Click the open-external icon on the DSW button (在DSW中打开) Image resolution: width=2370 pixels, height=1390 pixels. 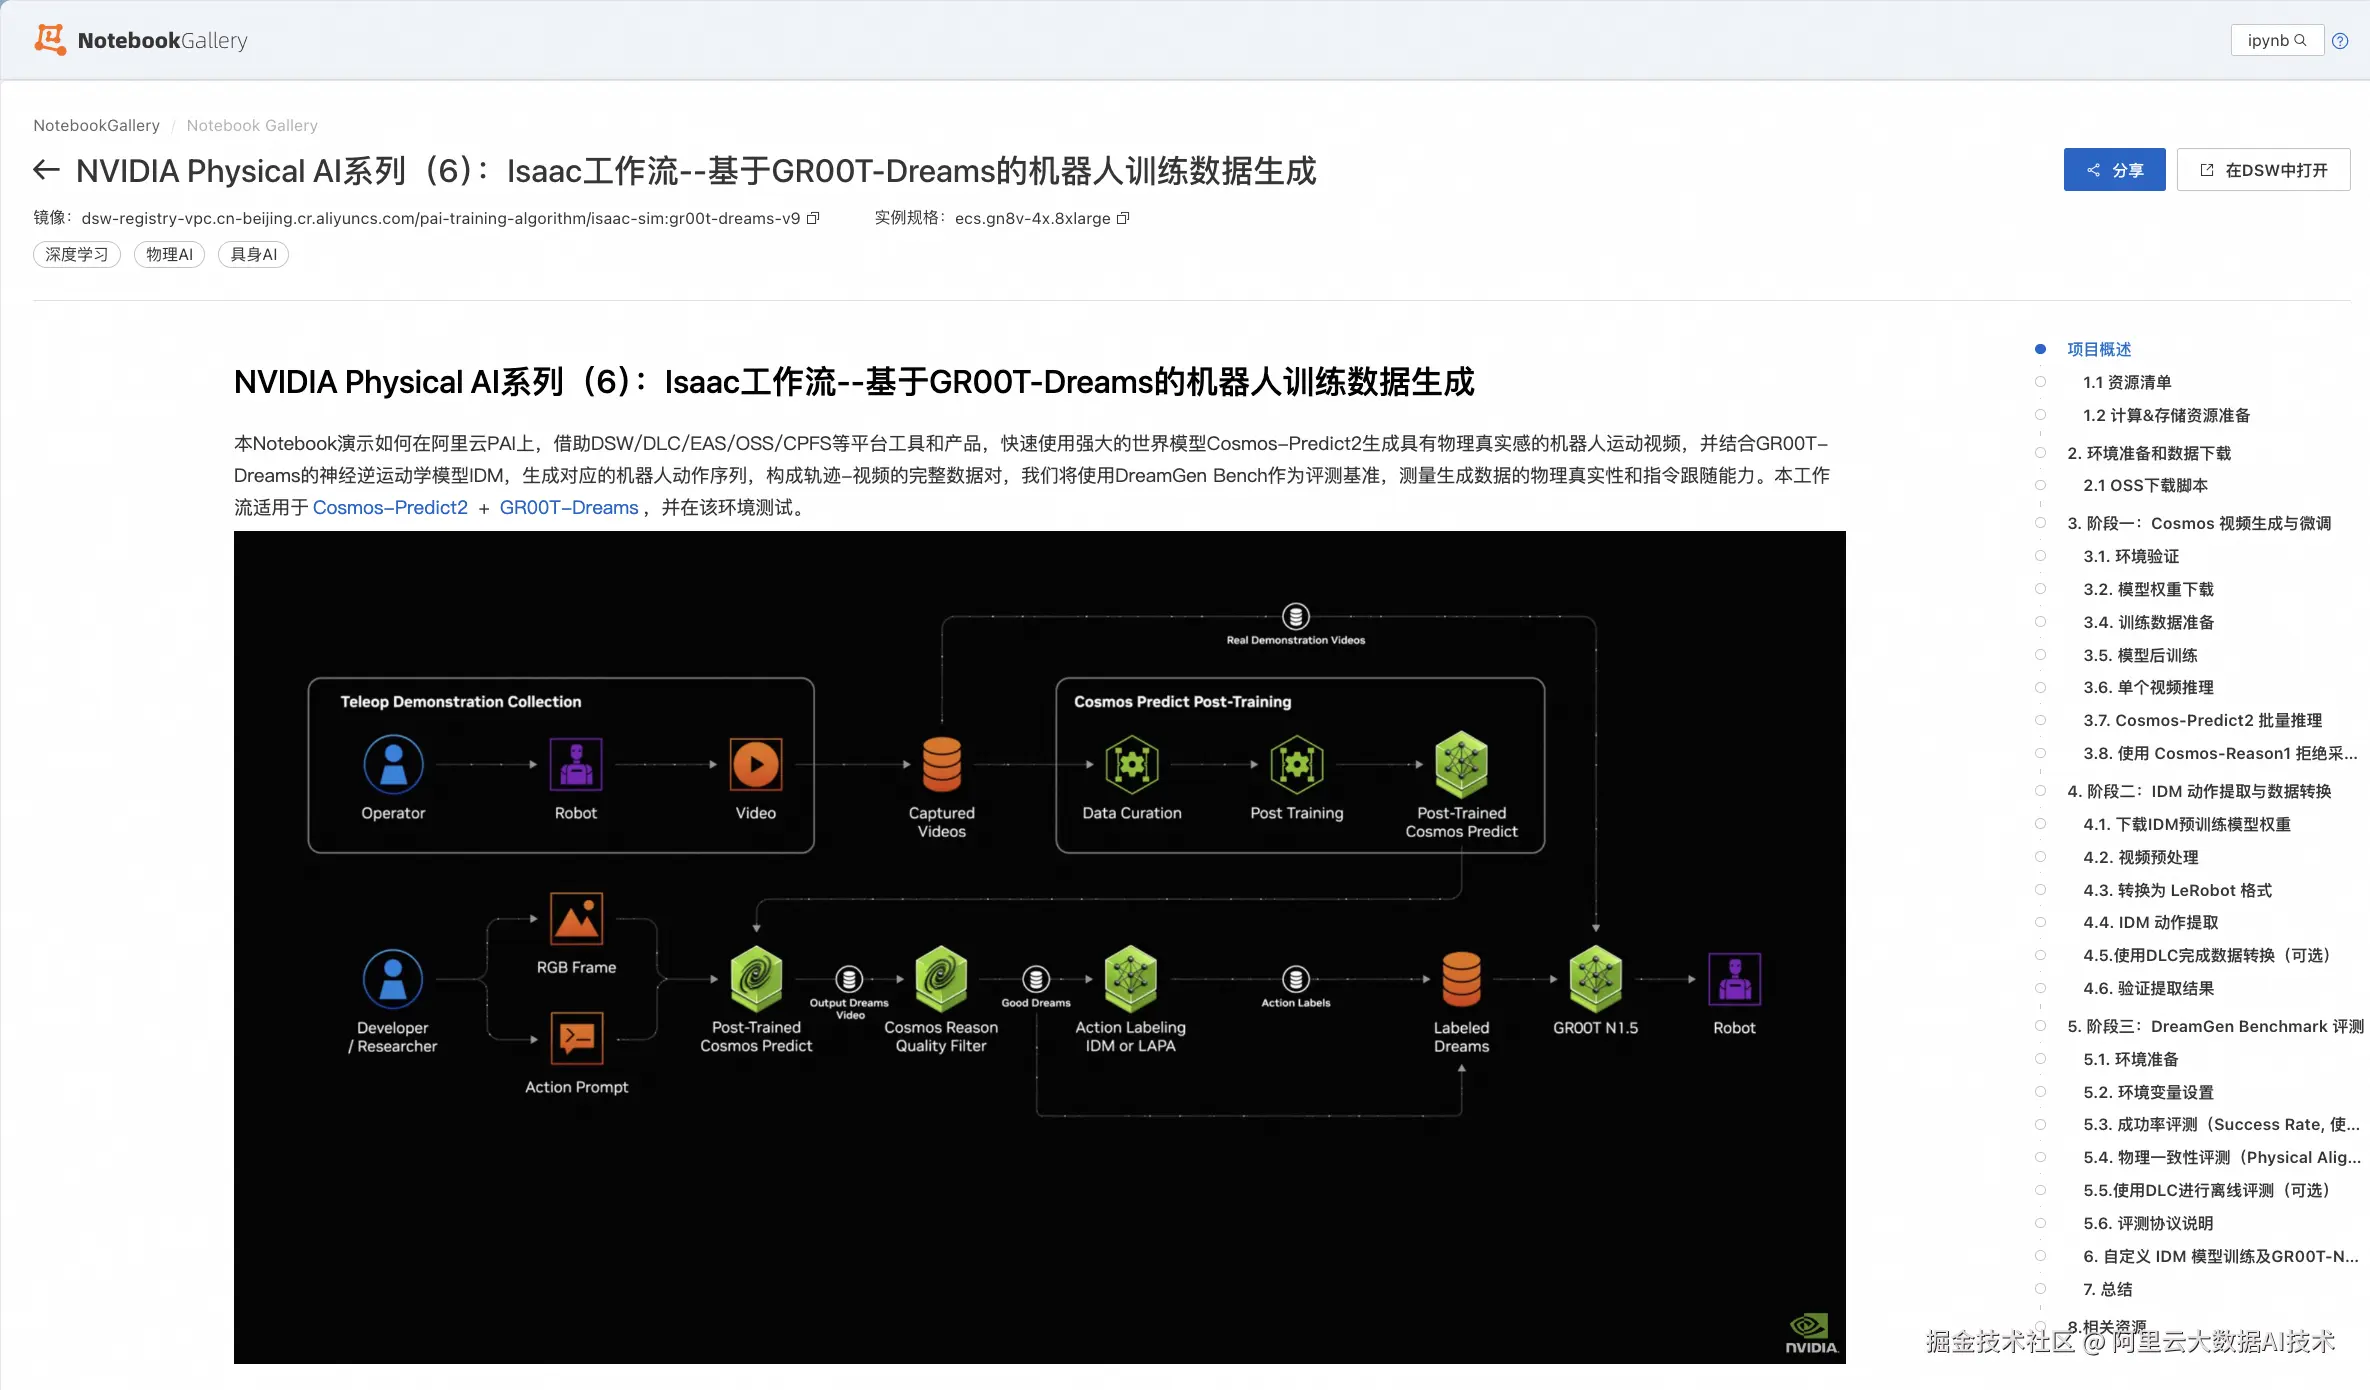click(x=2207, y=170)
